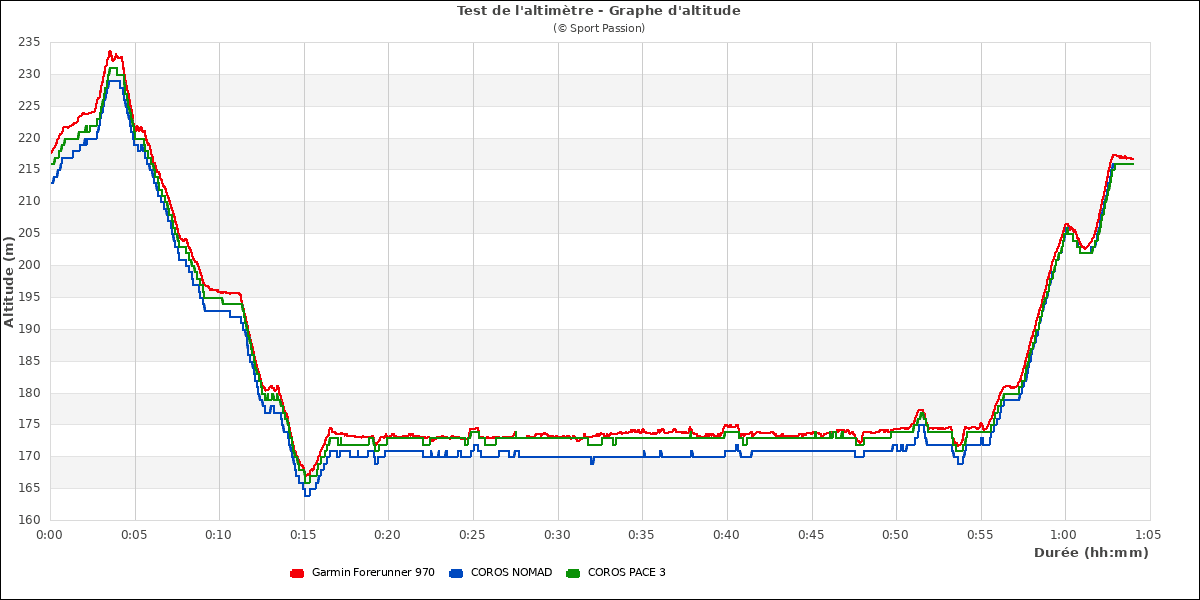Click the 175 altitude axis value
Image resolution: width=1200 pixels, height=600 pixels.
point(29,425)
